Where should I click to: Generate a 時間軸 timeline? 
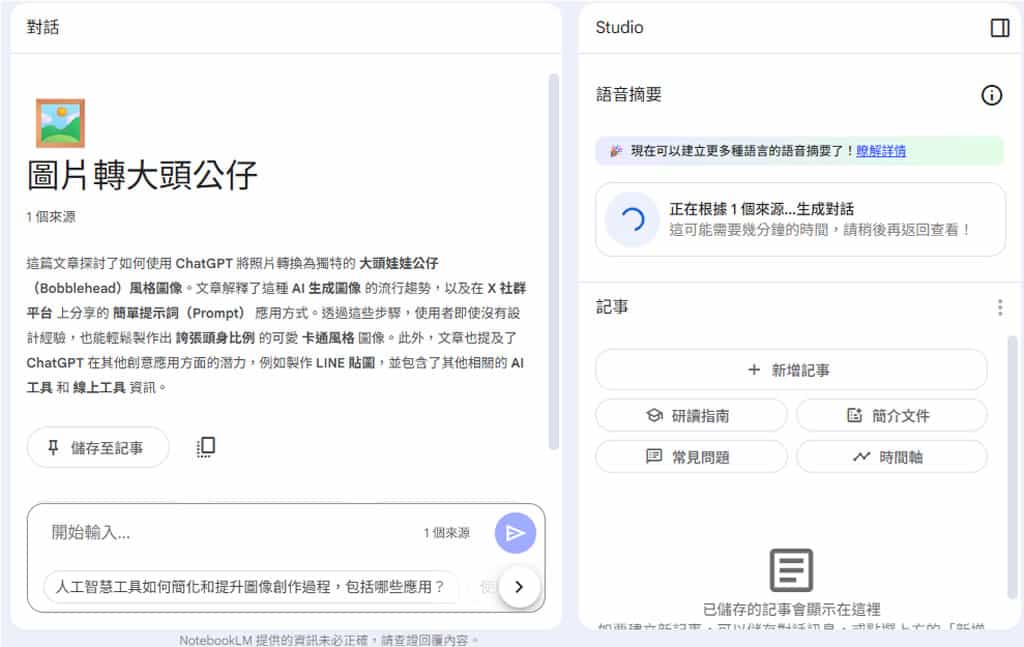point(891,456)
